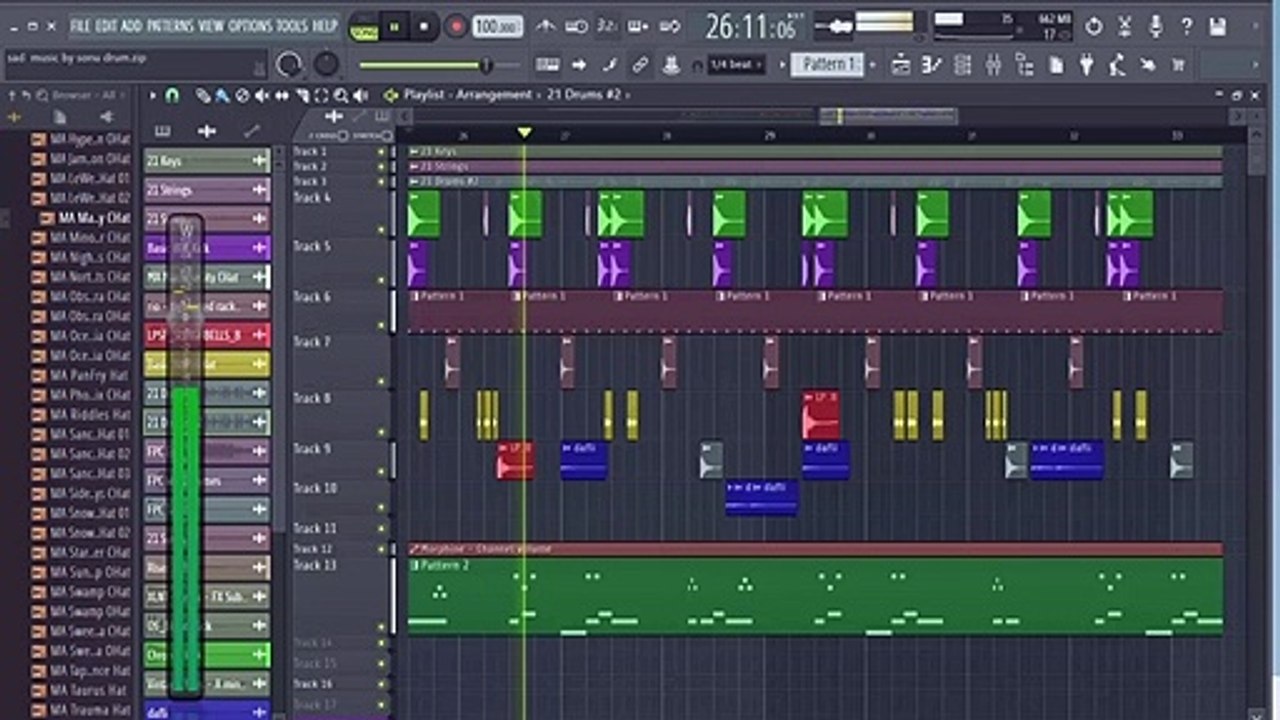This screenshot has width=1280, height=720.
Task: Open the Piano roll view icon
Action: 932,65
